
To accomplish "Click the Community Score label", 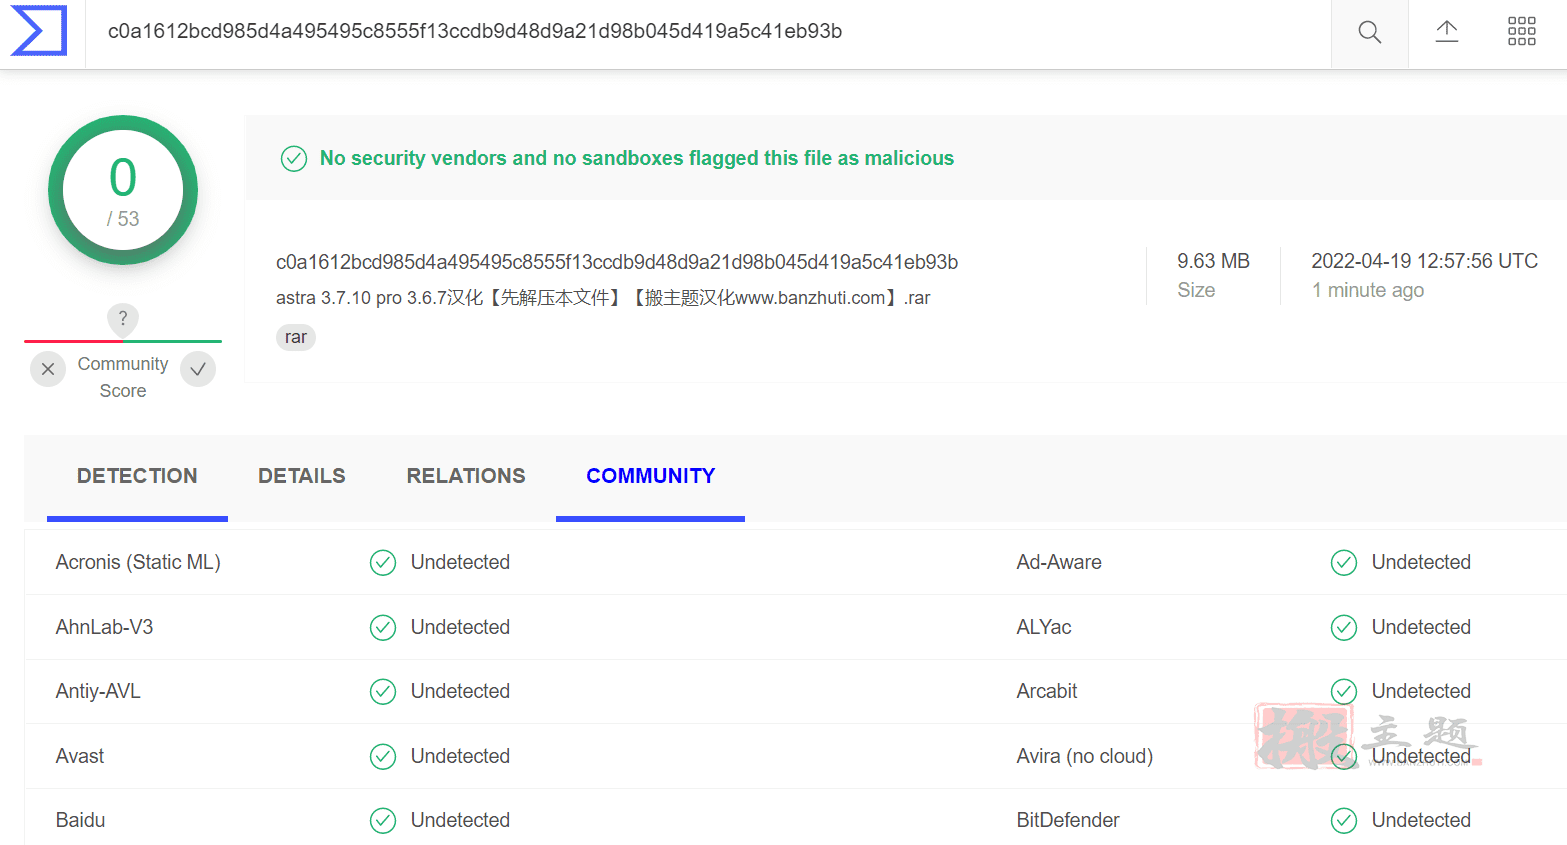I will point(123,377).
